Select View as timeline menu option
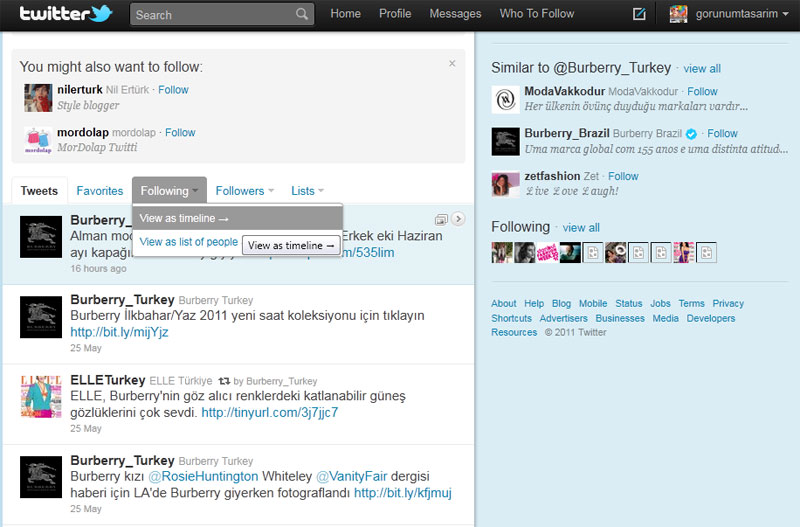Image resolution: width=800 pixels, height=527 pixels. click(237, 218)
